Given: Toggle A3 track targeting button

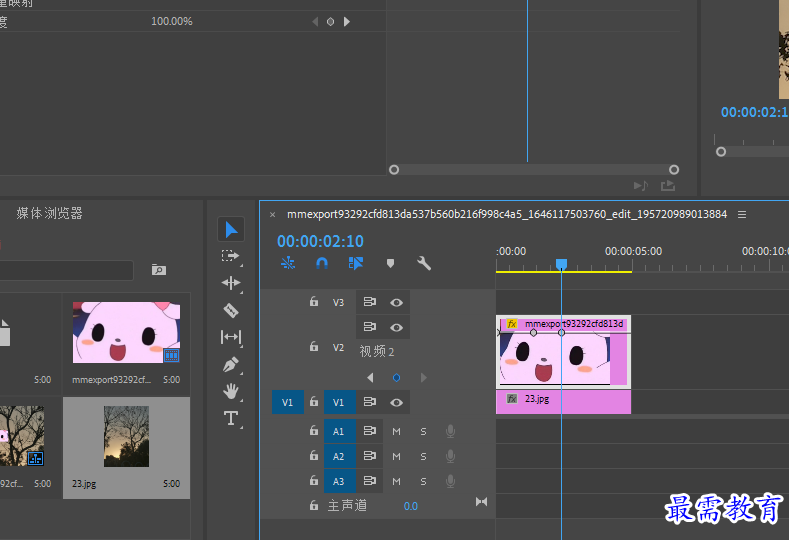Looking at the screenshot, I should [x=340, y=481].
